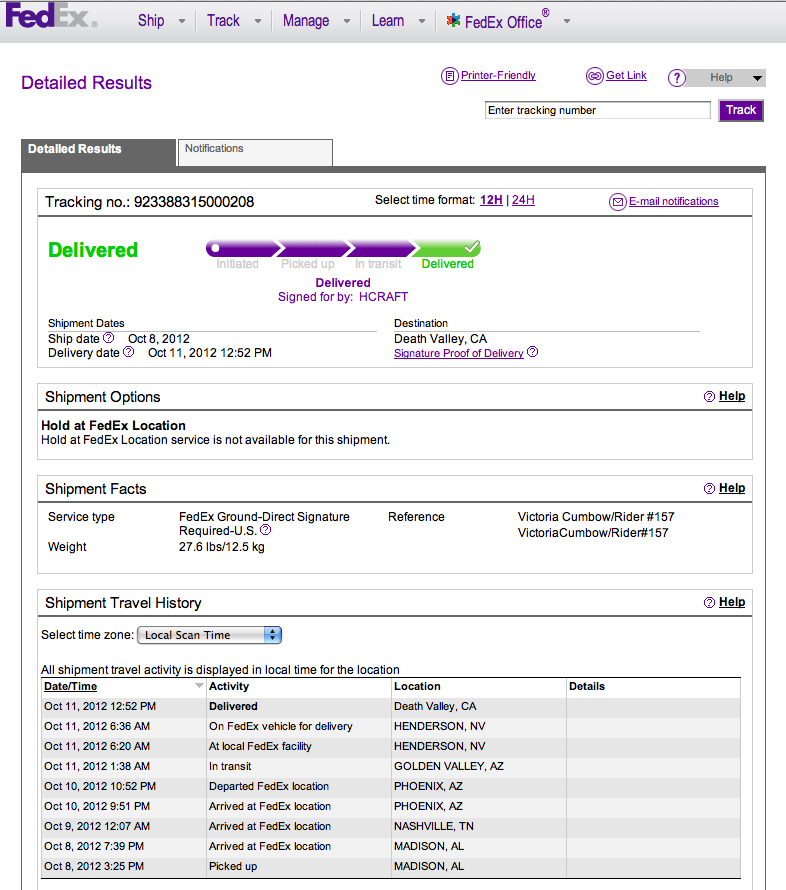Click the E-mail notifications envelope icon
The height and width of the screenshot is (890, 786).
click(x=618, y=202)
